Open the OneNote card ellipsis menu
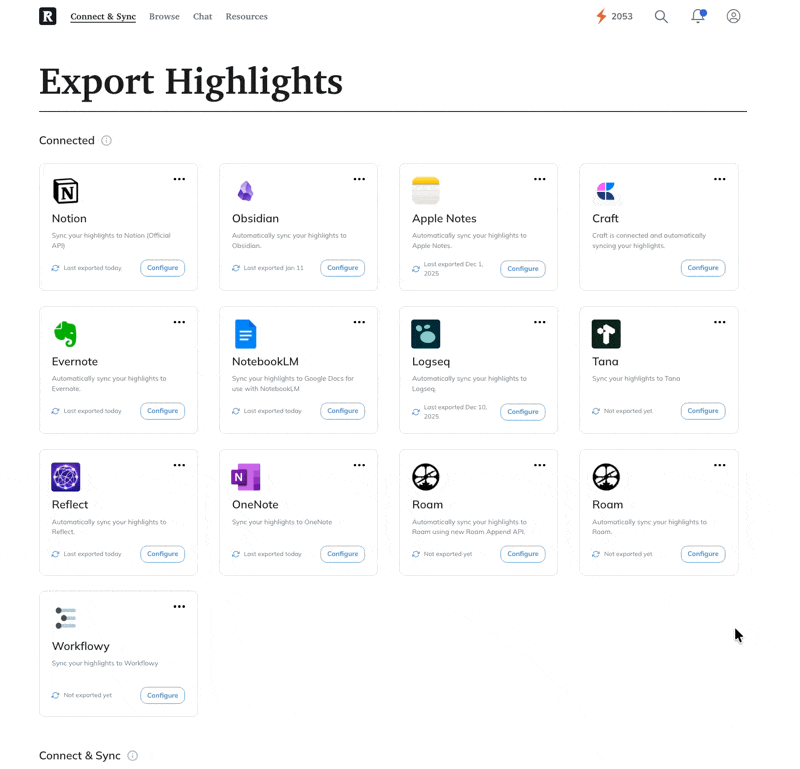Viewport: 800px width, 769px height. click(359, 465)
